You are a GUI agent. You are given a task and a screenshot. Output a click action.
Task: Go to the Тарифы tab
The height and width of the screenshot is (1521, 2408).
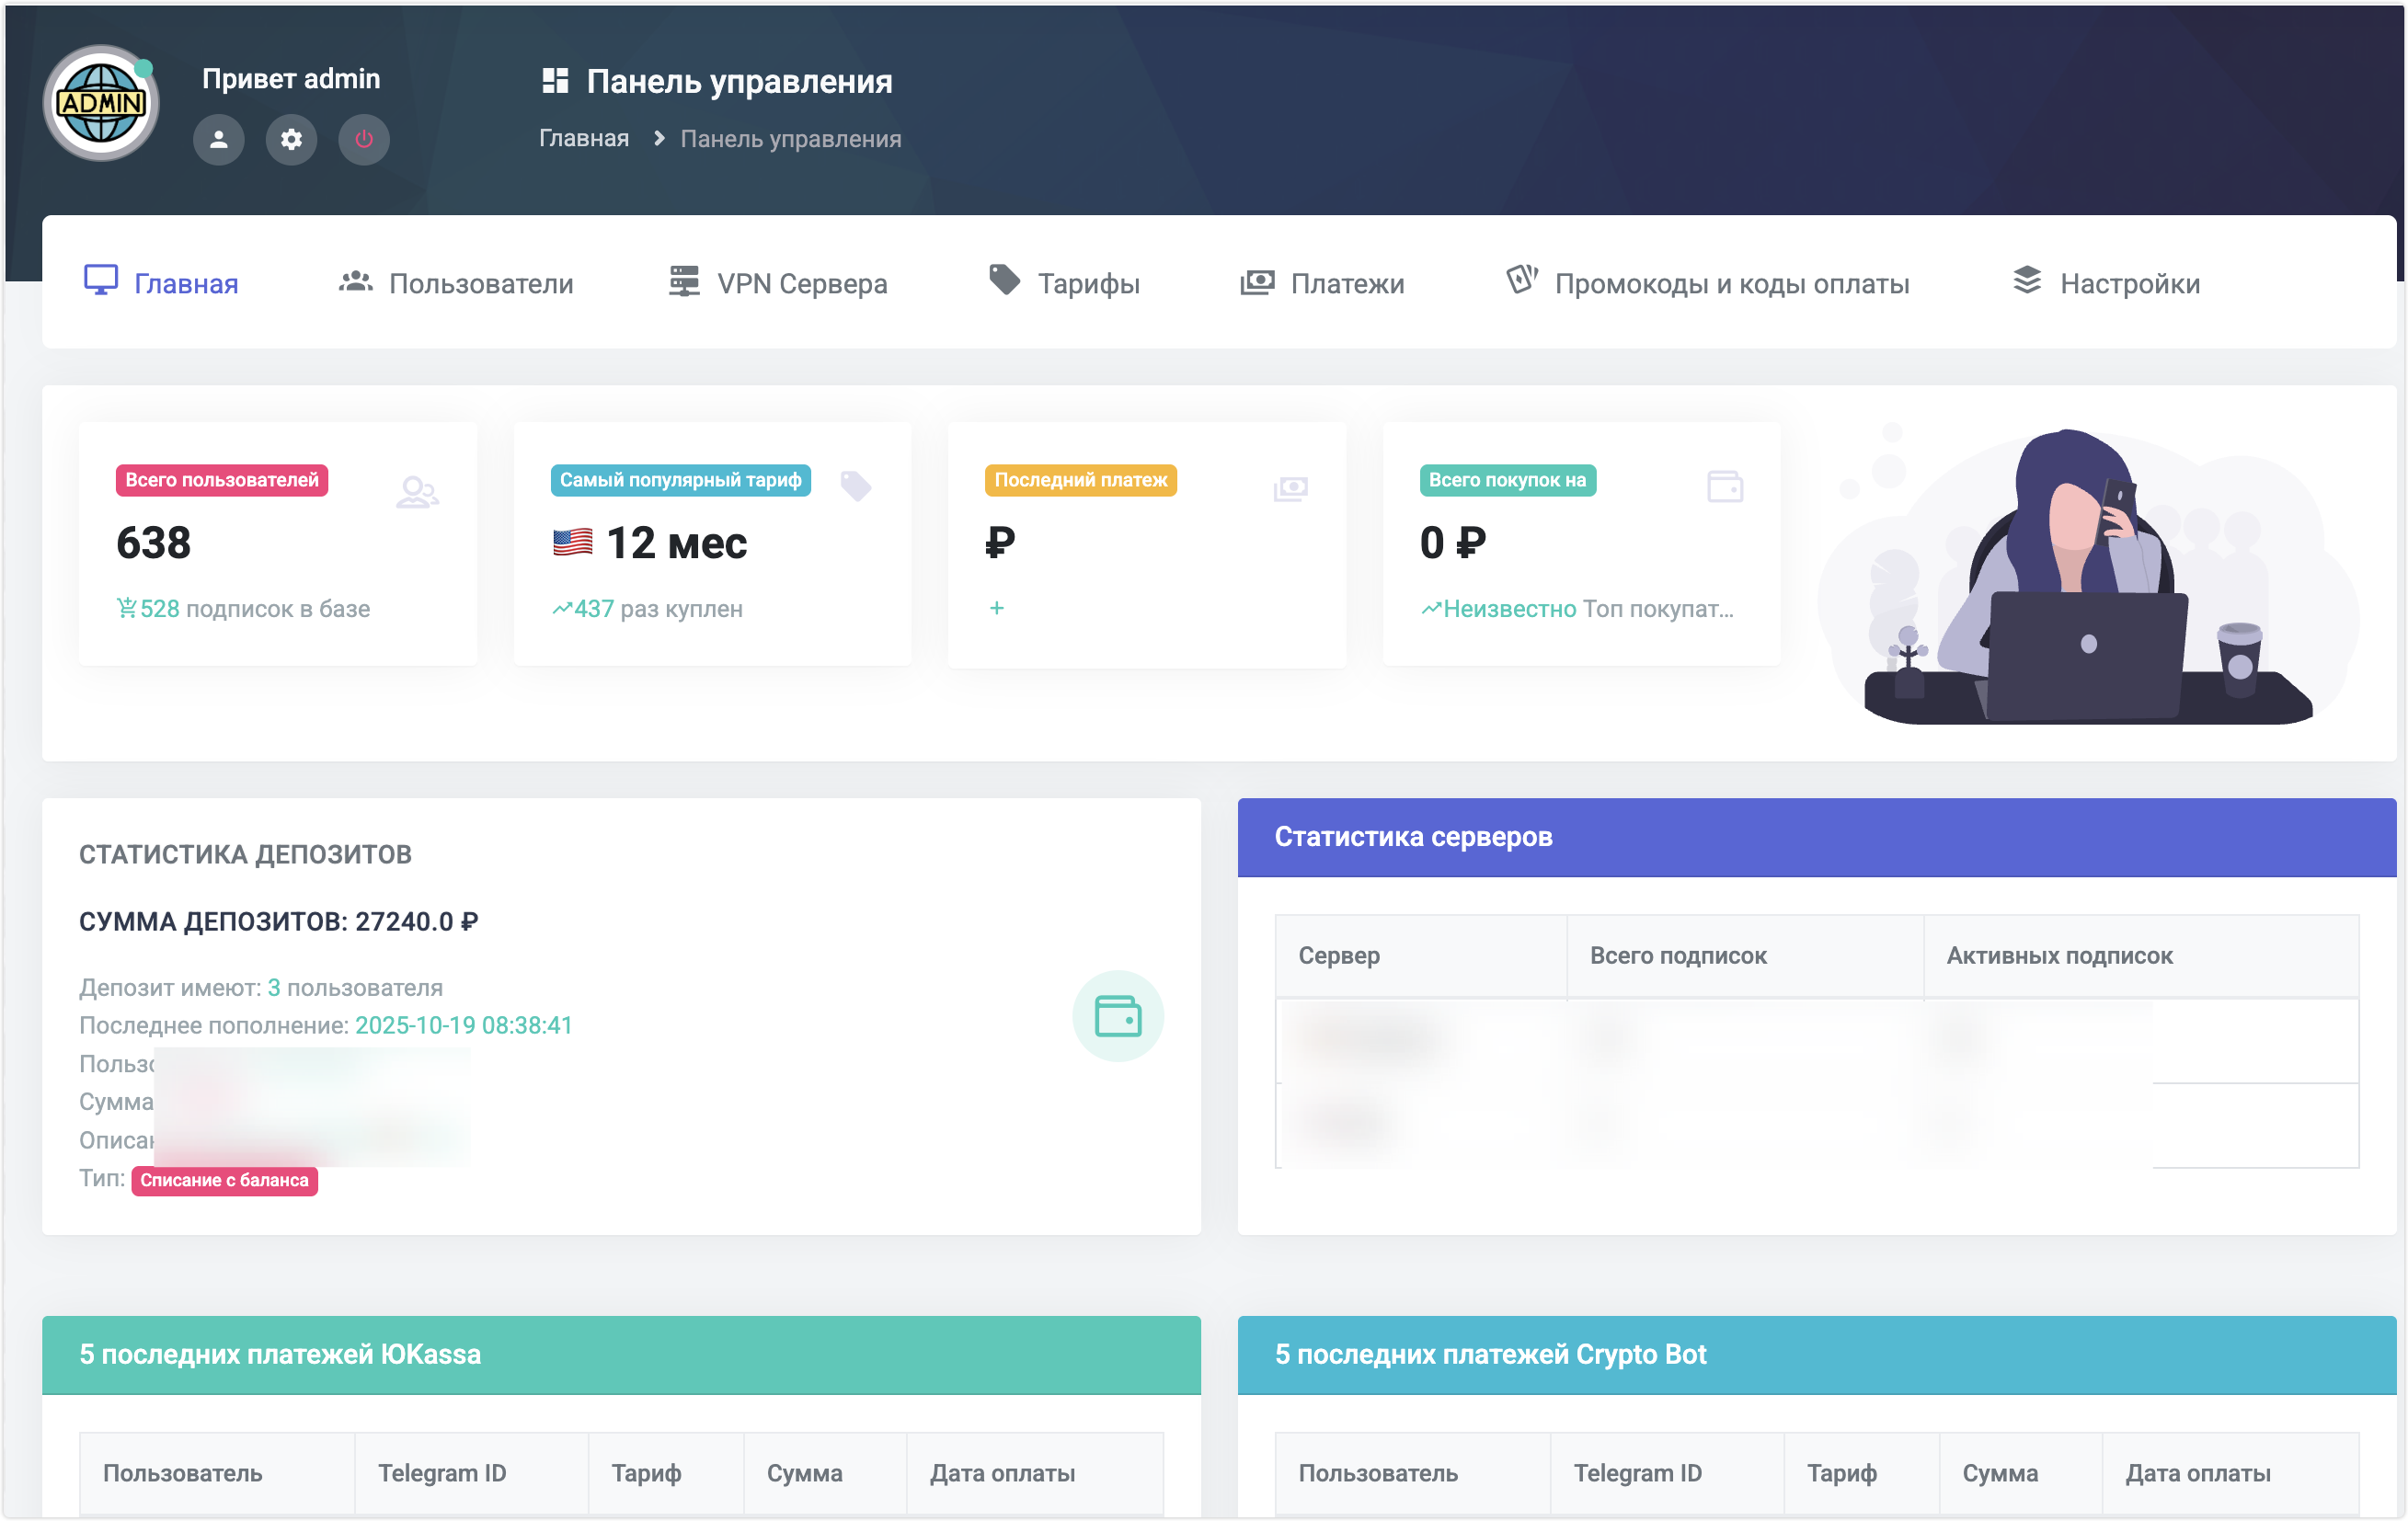pos(1064,283)
